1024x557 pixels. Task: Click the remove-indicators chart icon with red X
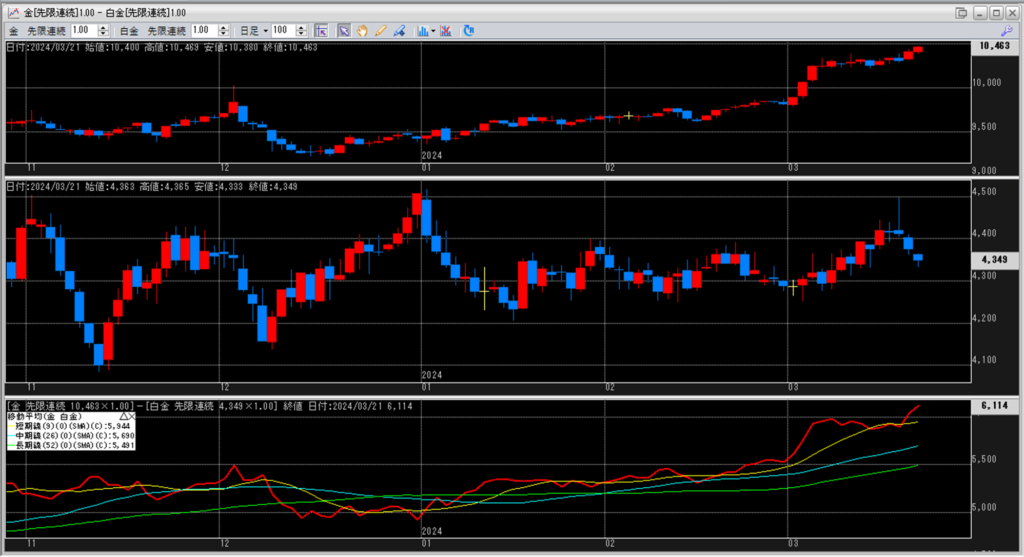click(446, 31)
